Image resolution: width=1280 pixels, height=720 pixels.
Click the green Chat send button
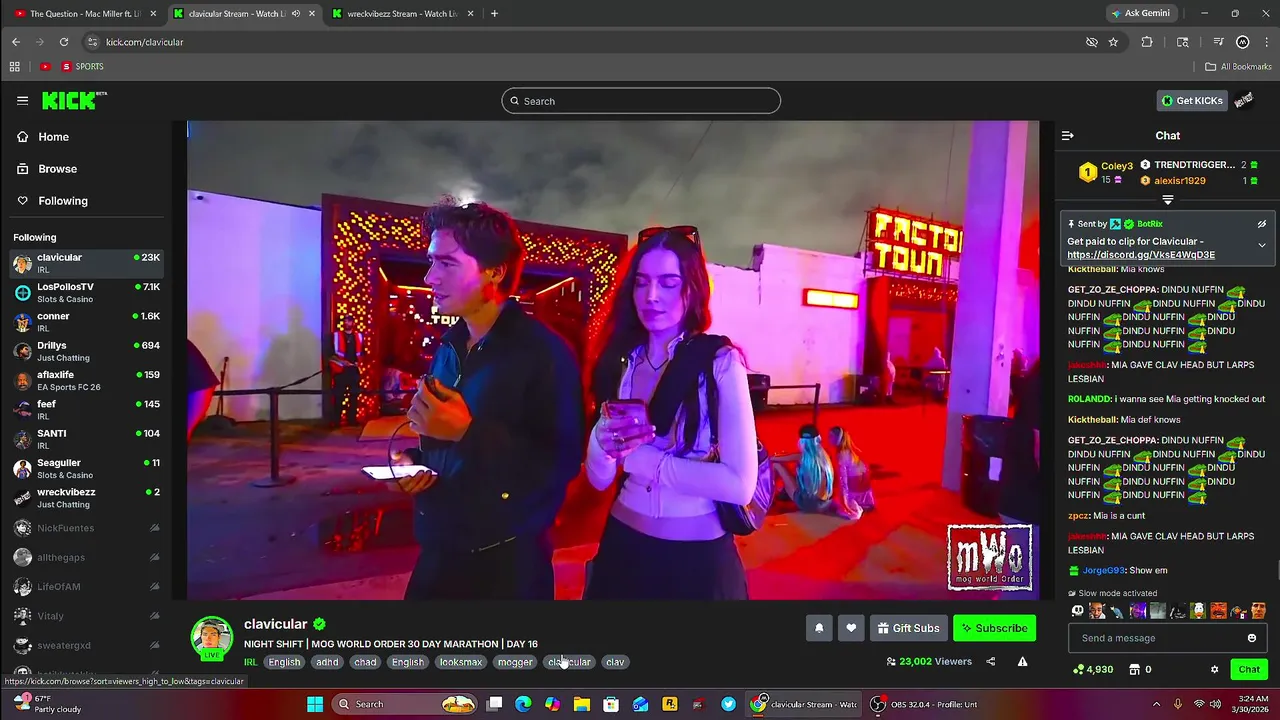click(1249, 669)
